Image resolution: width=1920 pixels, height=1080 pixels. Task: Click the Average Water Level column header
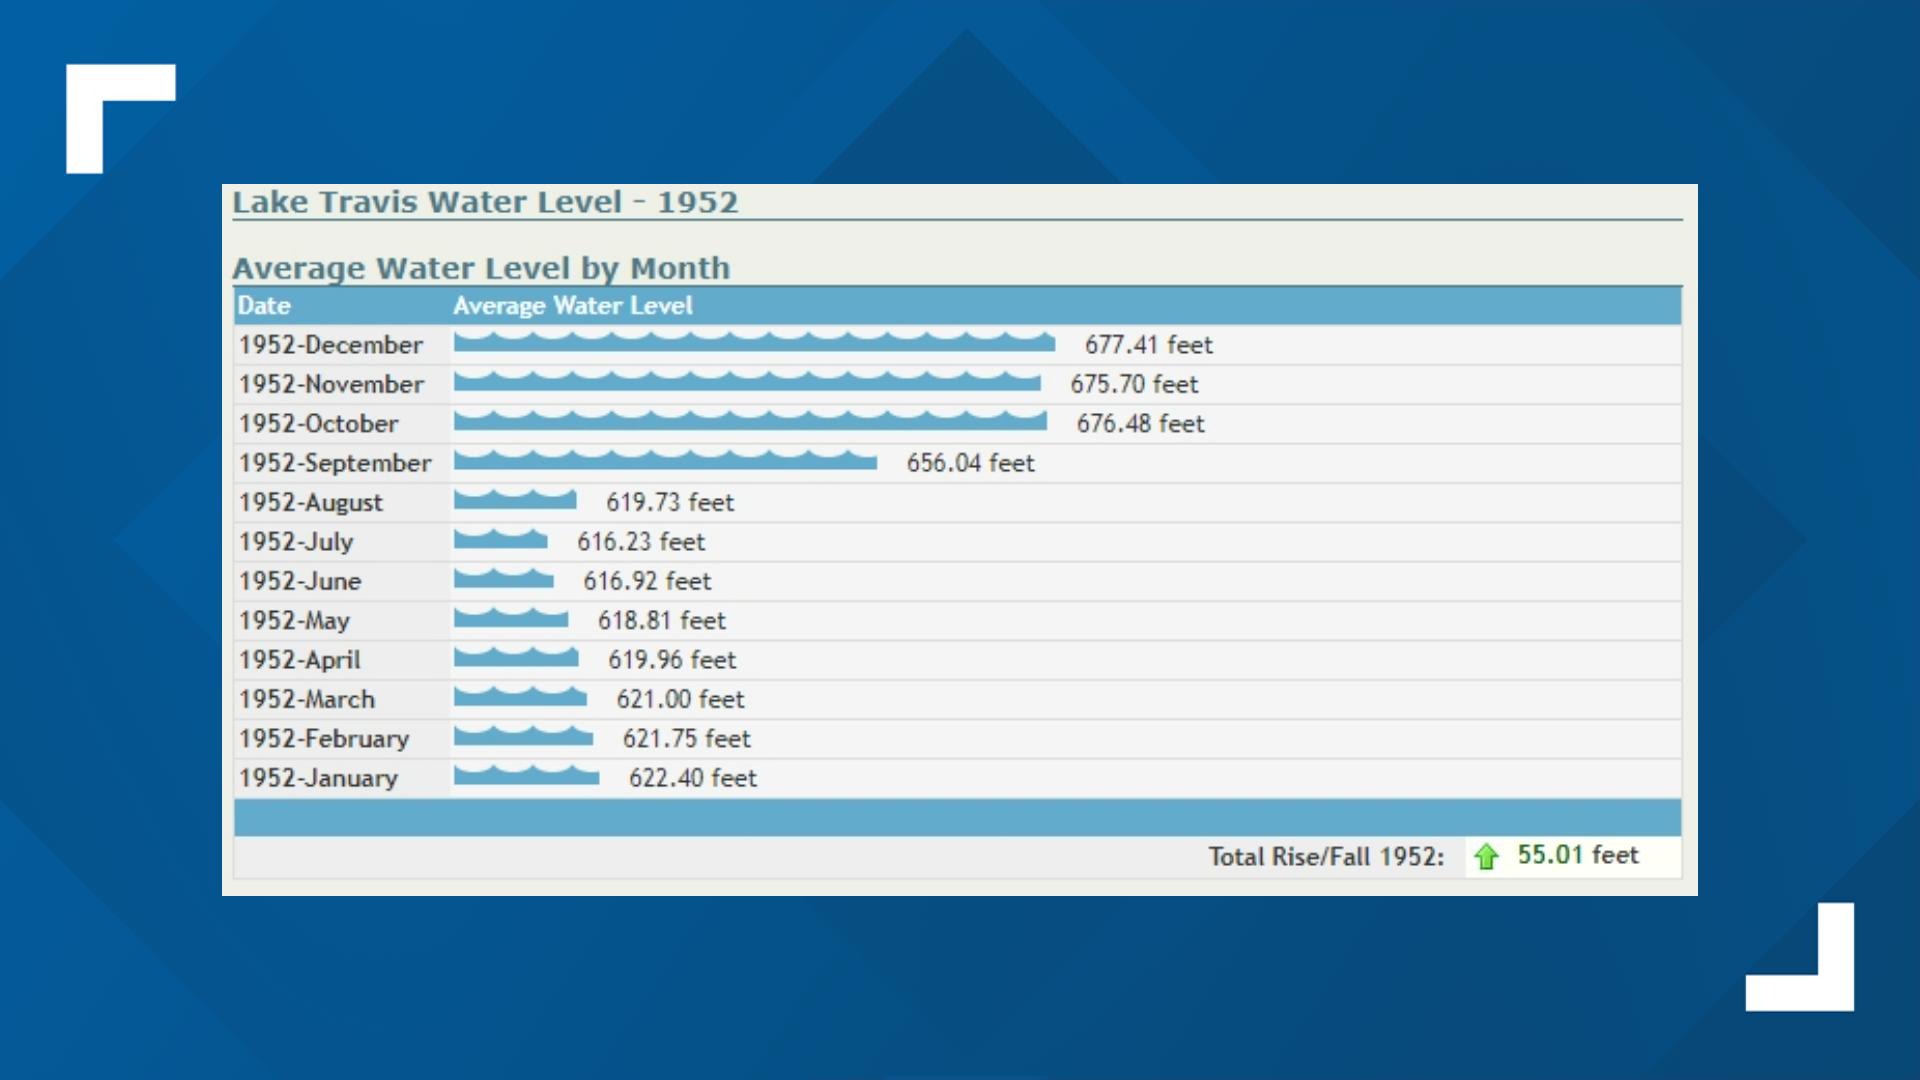[572, 306]
